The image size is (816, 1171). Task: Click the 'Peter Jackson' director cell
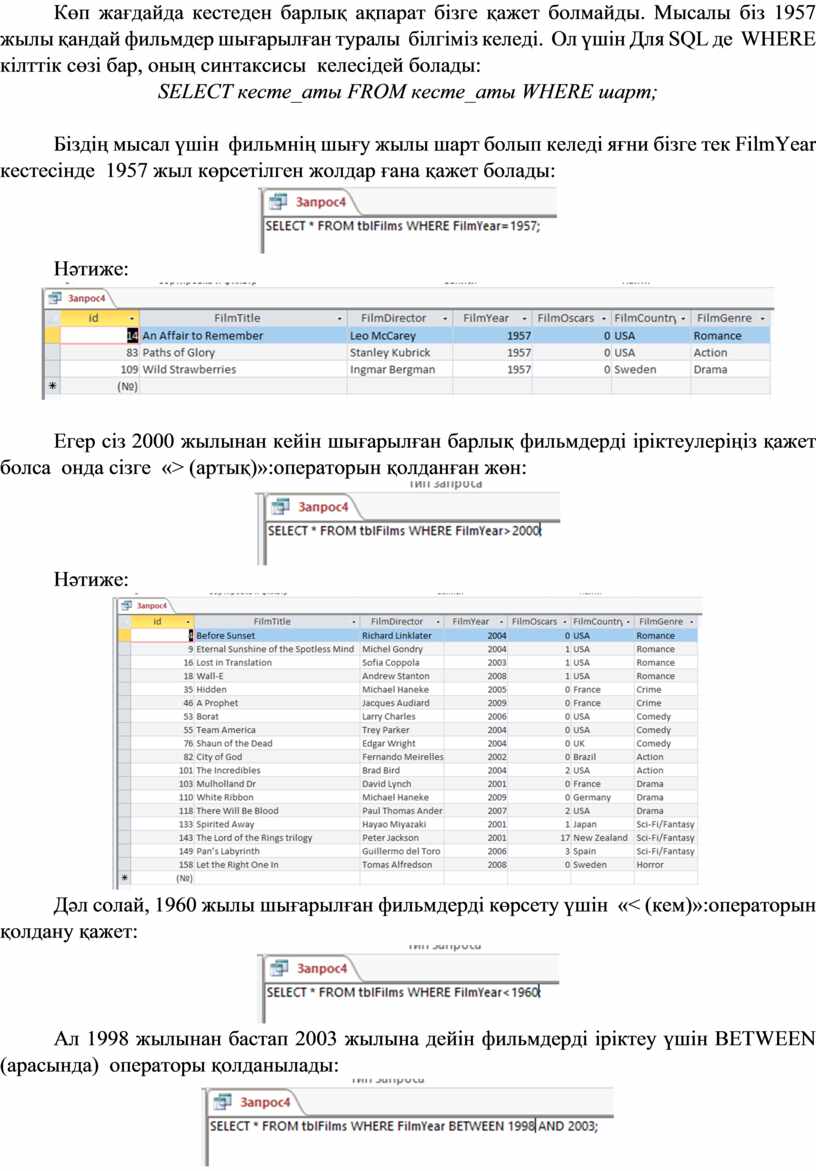(x=402, y=838)
